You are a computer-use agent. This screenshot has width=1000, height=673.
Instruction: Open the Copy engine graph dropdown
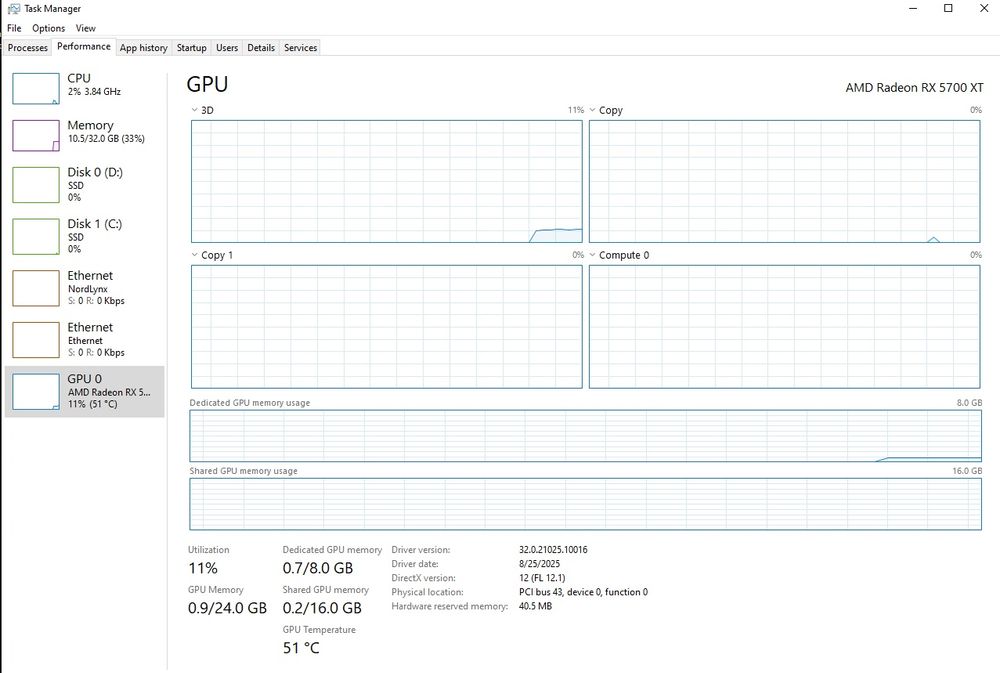[592, 110]
